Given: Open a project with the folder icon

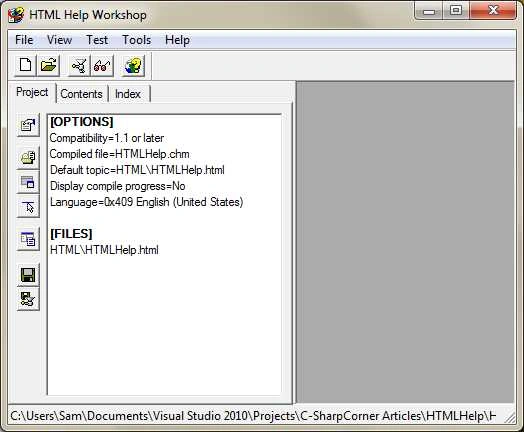Looking at the screenshot, I should [x=48, y=65].
